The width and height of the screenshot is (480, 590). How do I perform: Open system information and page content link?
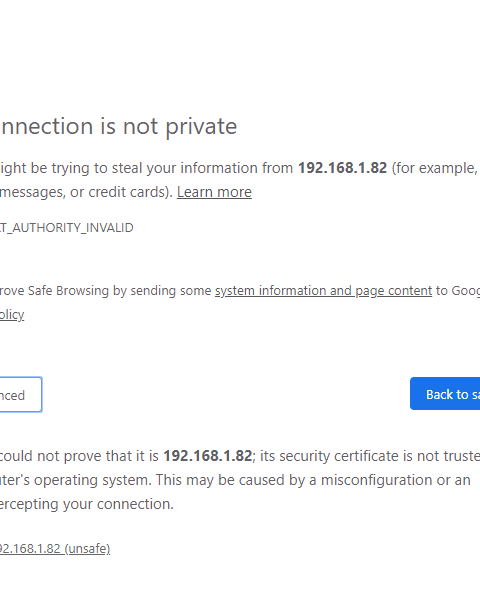click(x=324, y=291)
